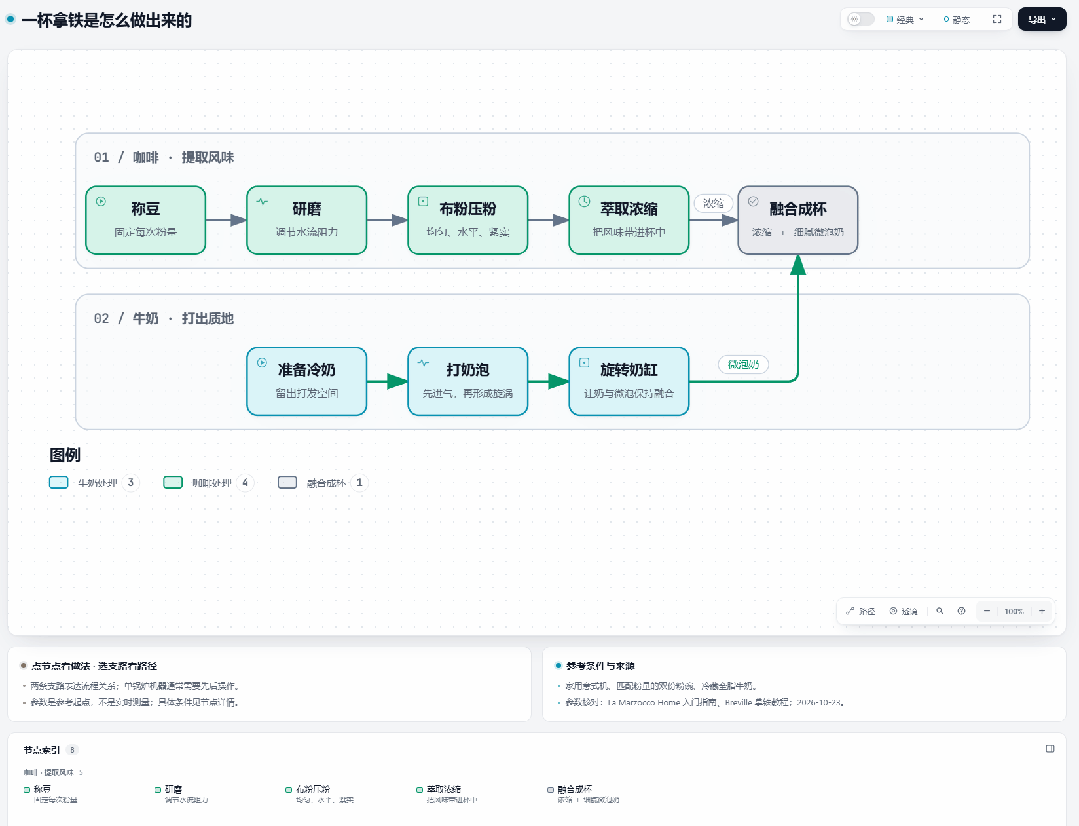Click the clock icon on the 萃取浓缩 node
The image size is (1079, 826).
584,202
